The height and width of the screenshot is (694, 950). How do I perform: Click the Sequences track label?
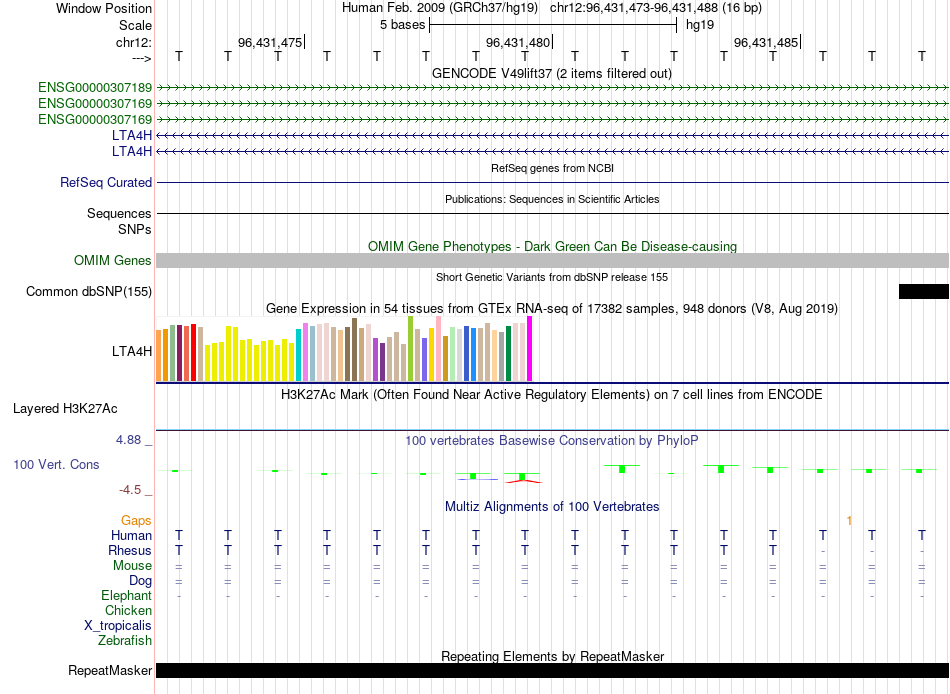click(x=119, y=213)
